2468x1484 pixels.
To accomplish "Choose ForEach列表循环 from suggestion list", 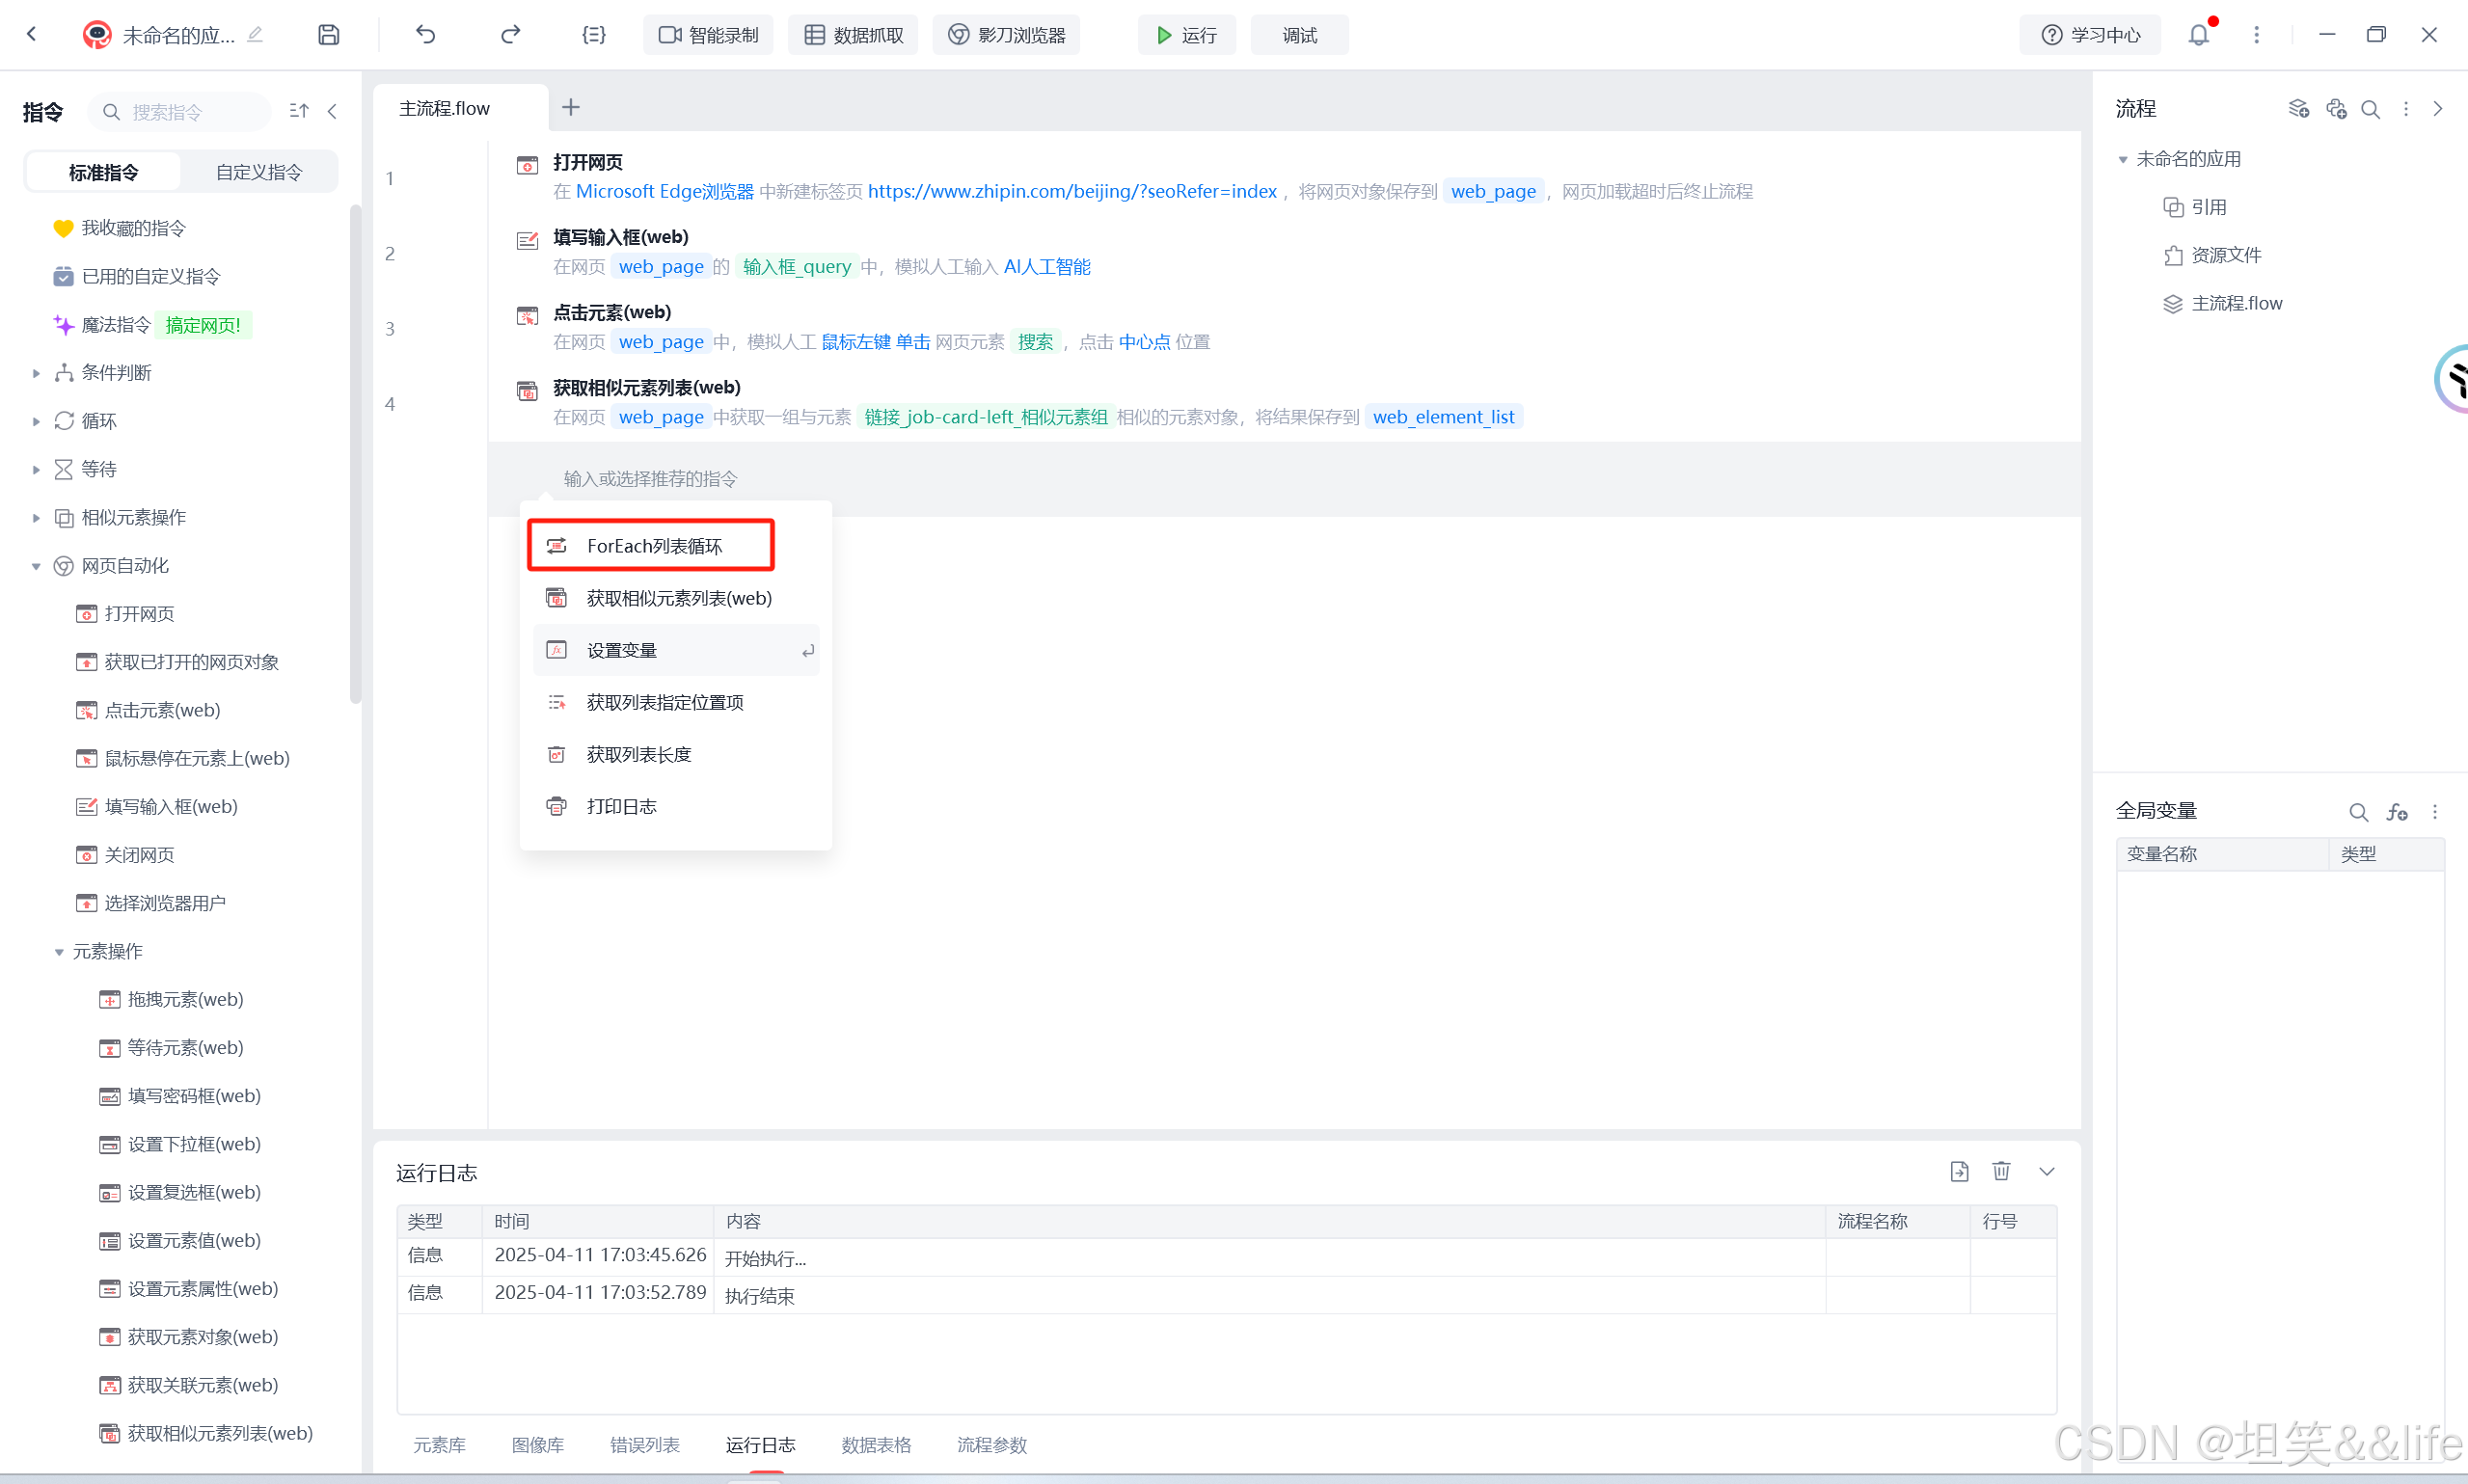I will point(652,546).
